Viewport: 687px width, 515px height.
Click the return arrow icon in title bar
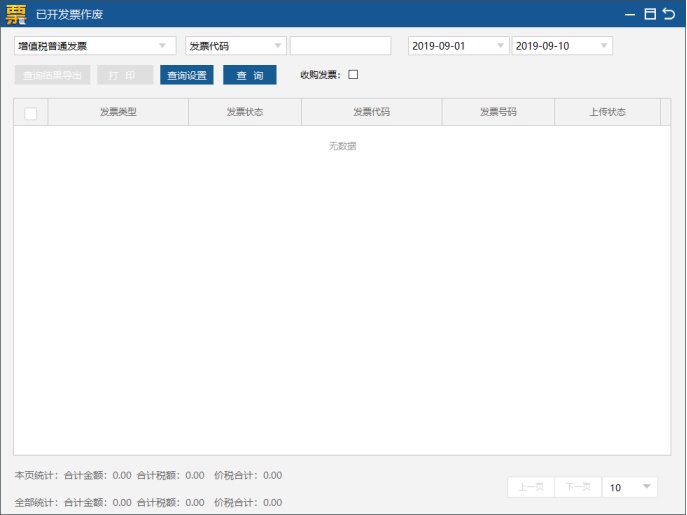(x=669, y=14)
